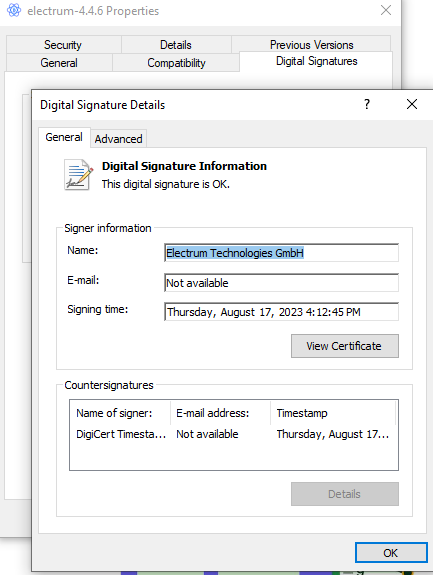Click the question mark help button

367,105
